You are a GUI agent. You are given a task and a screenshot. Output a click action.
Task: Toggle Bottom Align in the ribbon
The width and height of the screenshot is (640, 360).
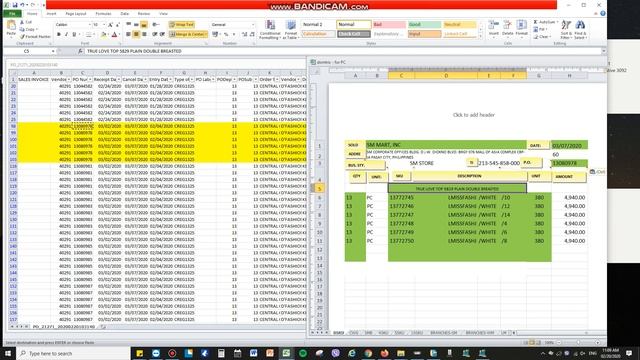pos(144,25)
